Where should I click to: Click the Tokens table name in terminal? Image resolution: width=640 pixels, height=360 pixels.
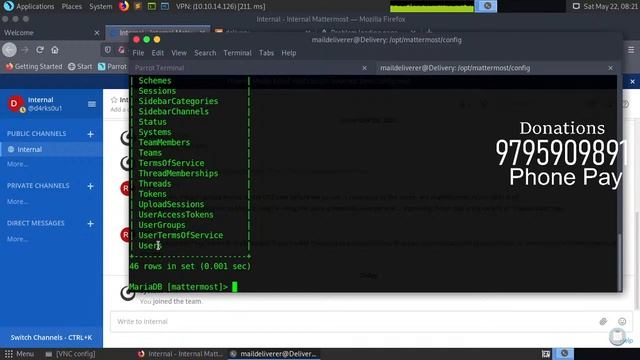pyautogui.click(x=152, y=194)
